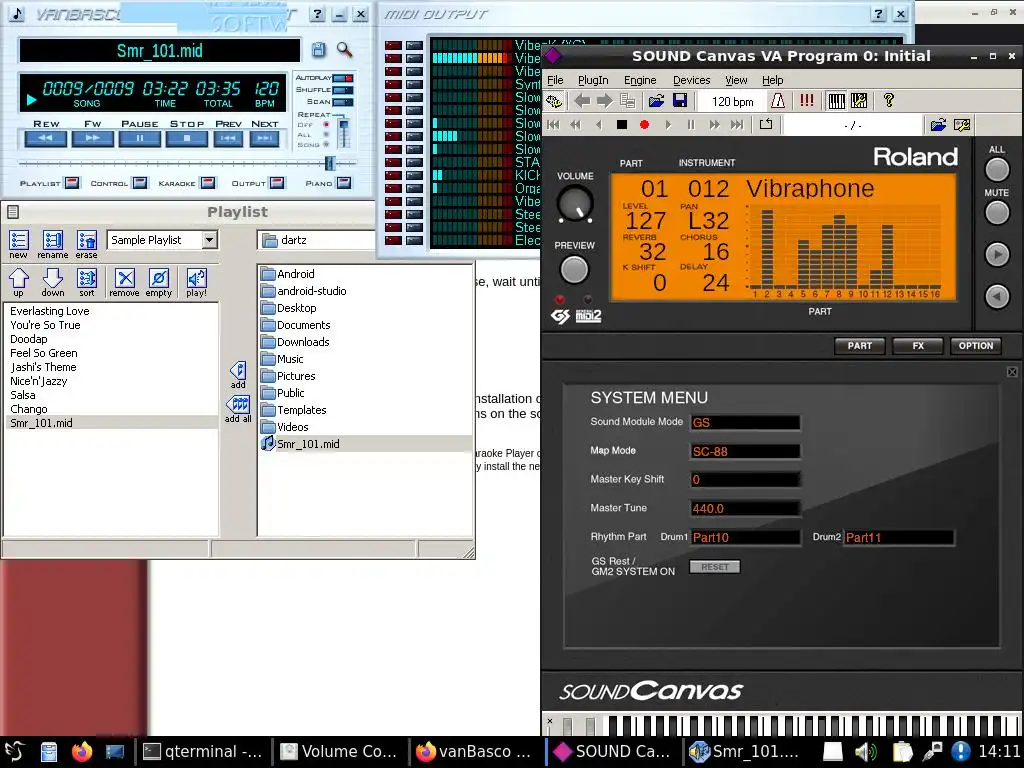
Task: Go to previous song with Prev
Action: 228,138
